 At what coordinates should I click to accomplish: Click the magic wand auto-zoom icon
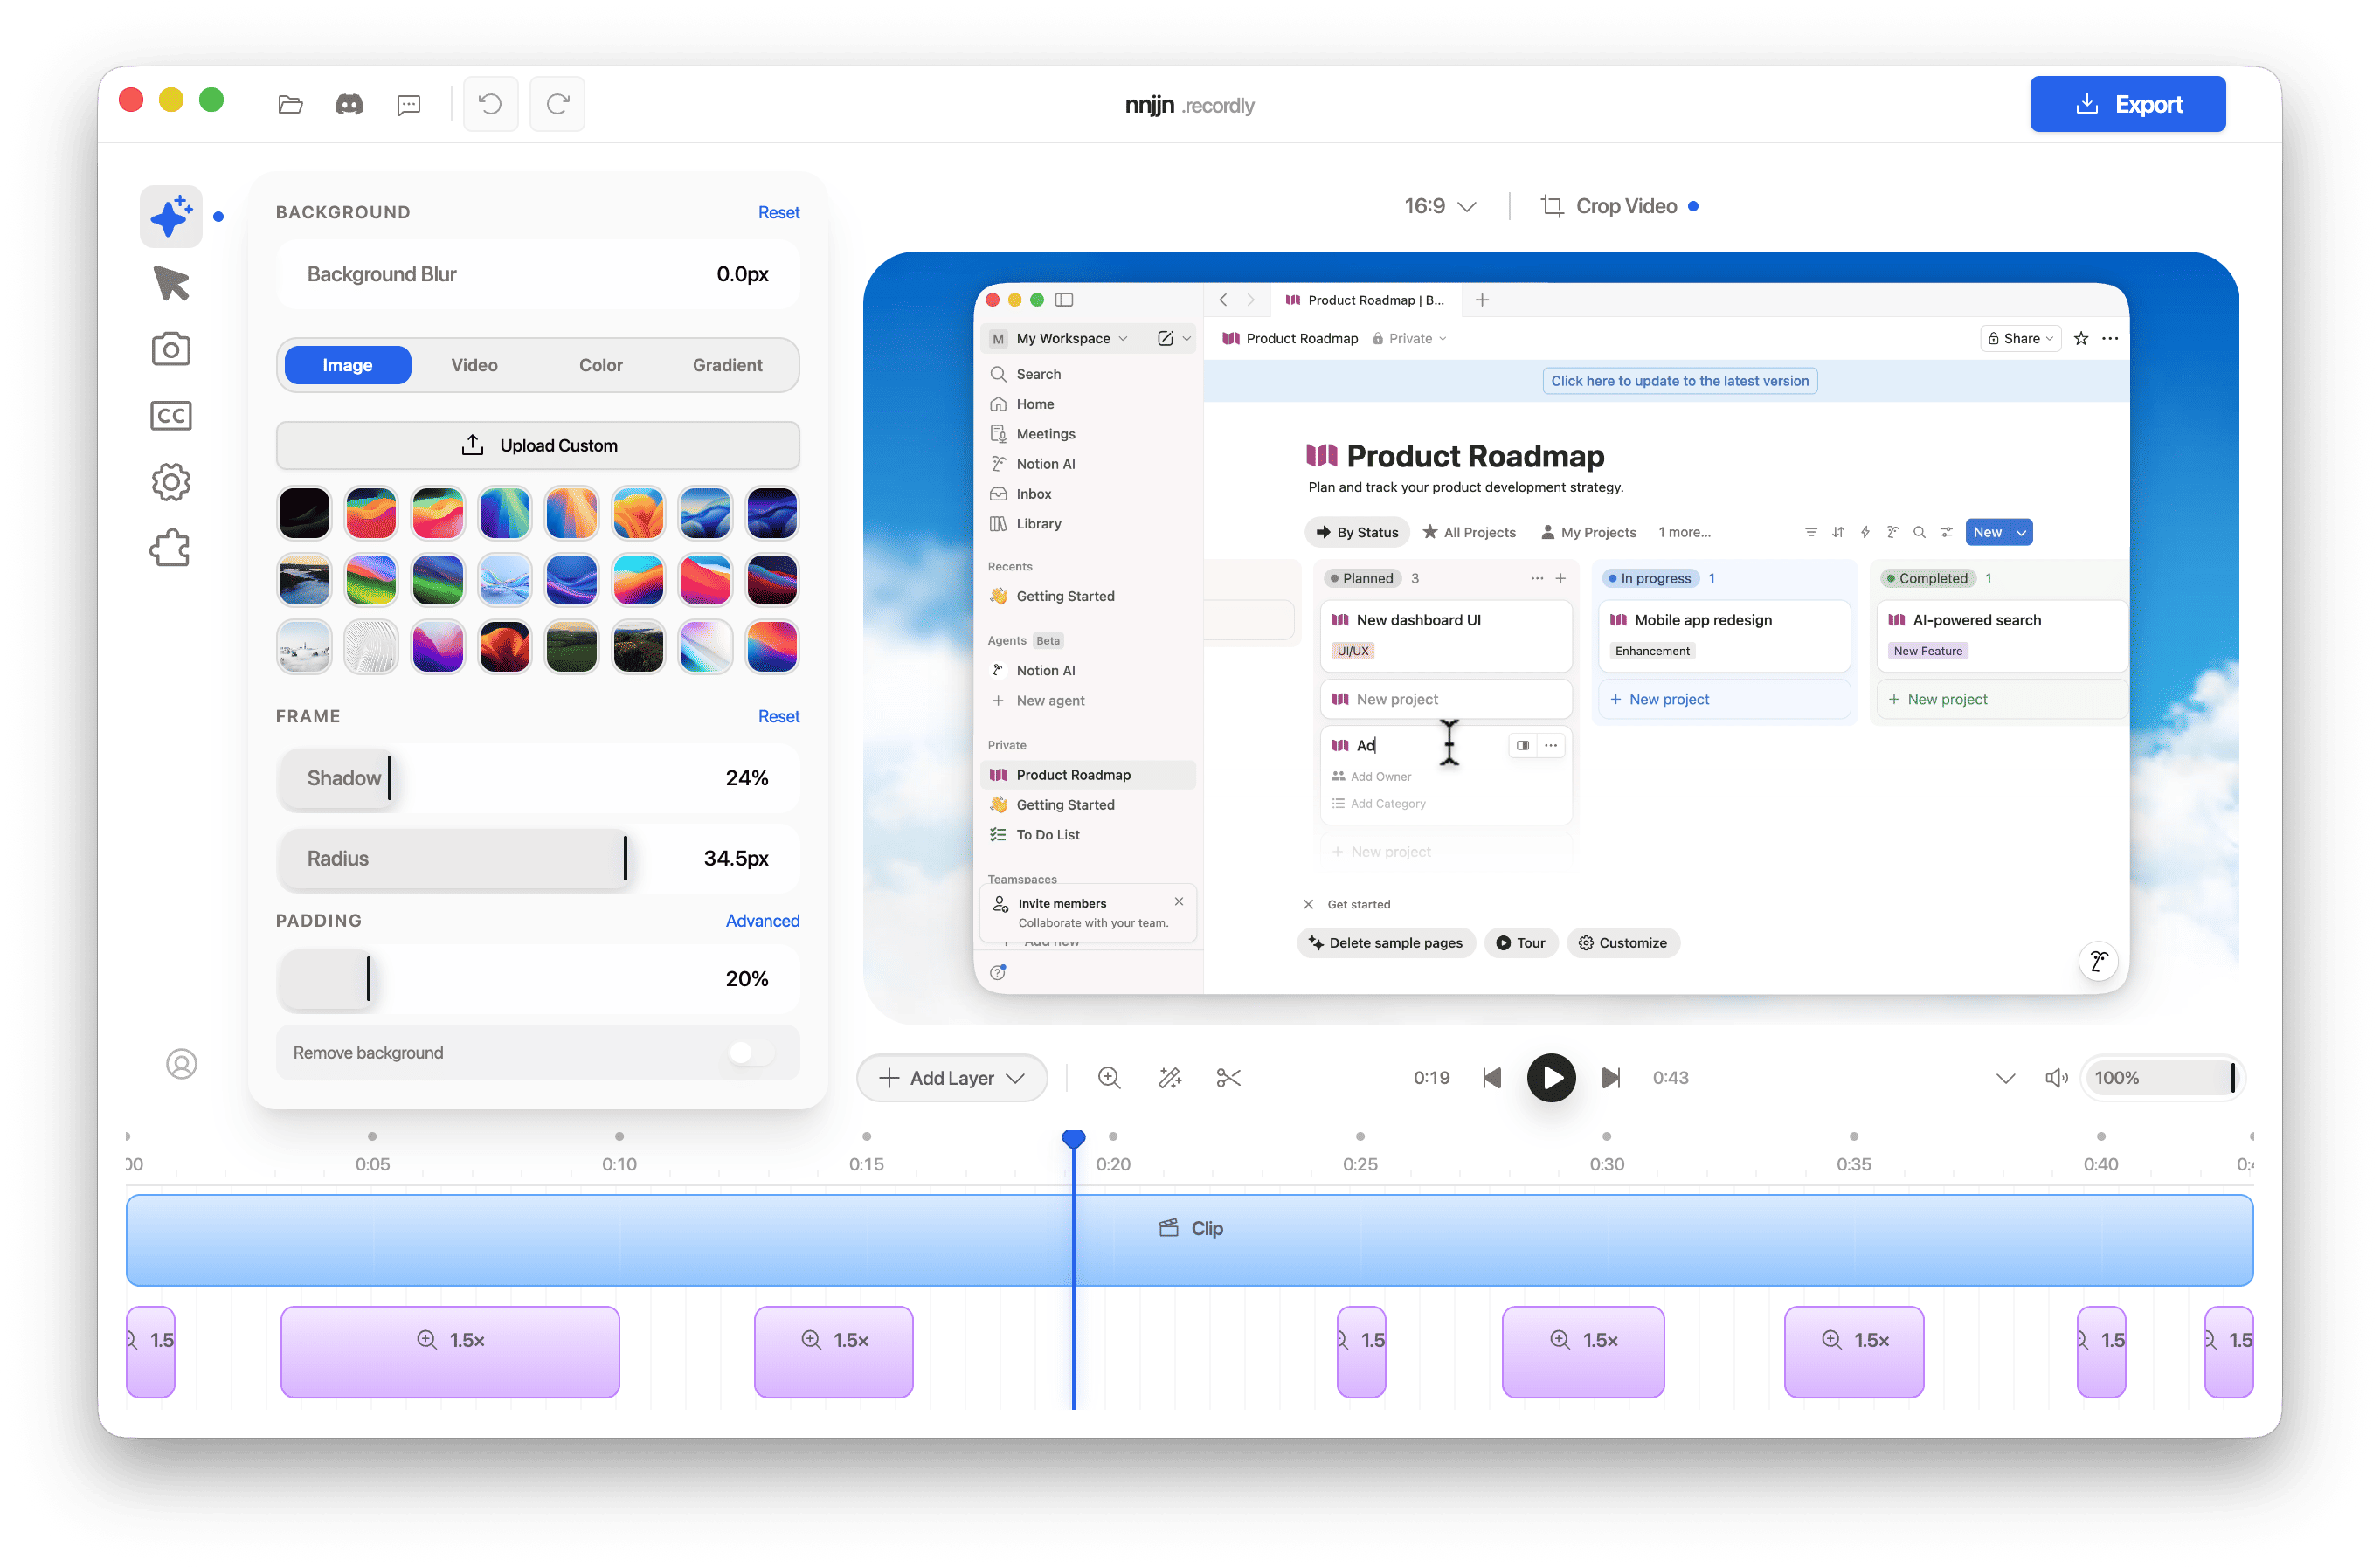(x=1169, y=1078)
